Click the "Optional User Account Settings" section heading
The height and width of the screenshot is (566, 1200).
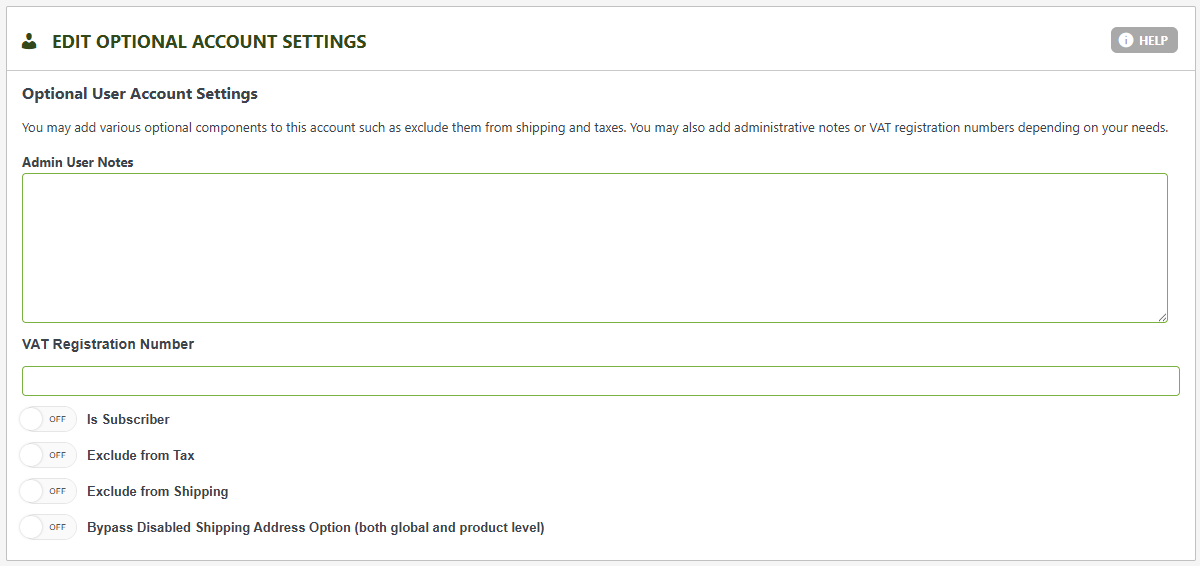(140, 94)
